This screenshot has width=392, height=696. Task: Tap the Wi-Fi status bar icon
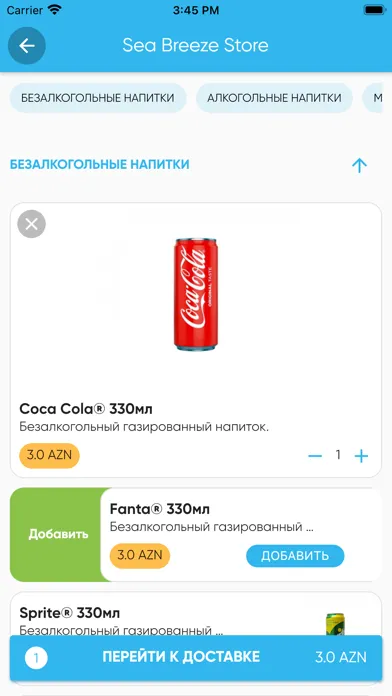(55, 10)
